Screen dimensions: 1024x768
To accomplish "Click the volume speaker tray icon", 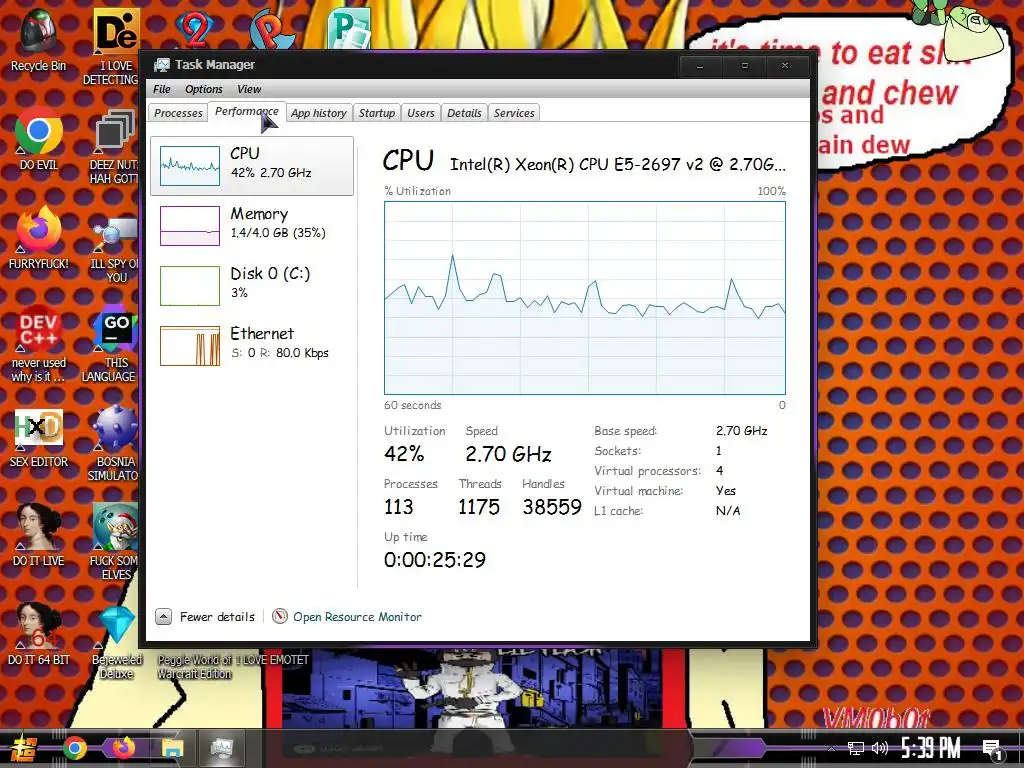I will [880, 748].
